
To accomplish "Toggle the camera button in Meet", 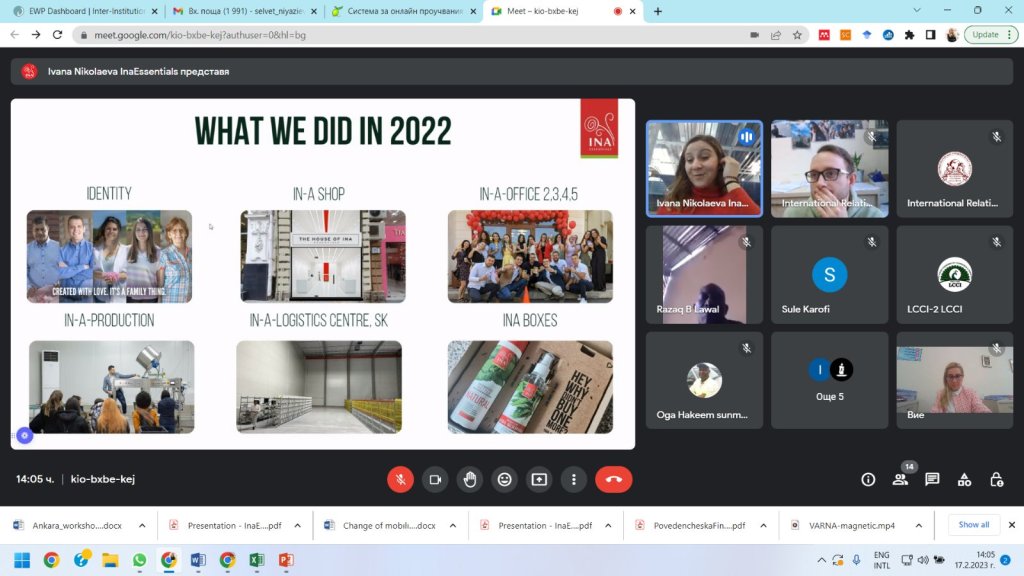I will click(x=435, y=479).
